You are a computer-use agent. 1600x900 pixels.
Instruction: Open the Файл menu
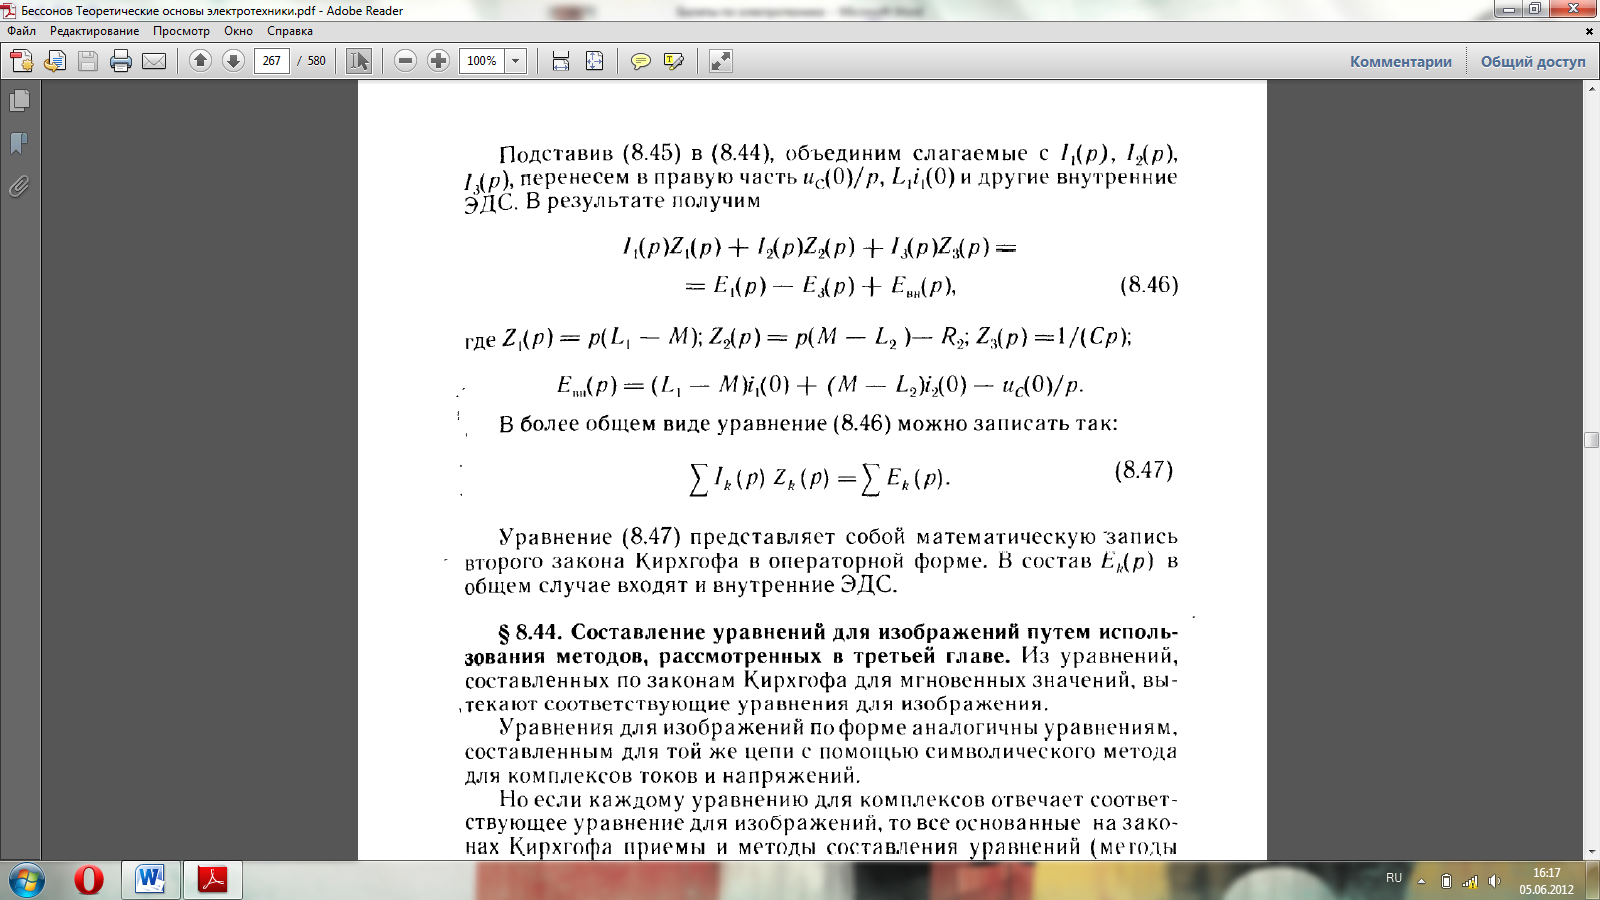pos(21,31)
